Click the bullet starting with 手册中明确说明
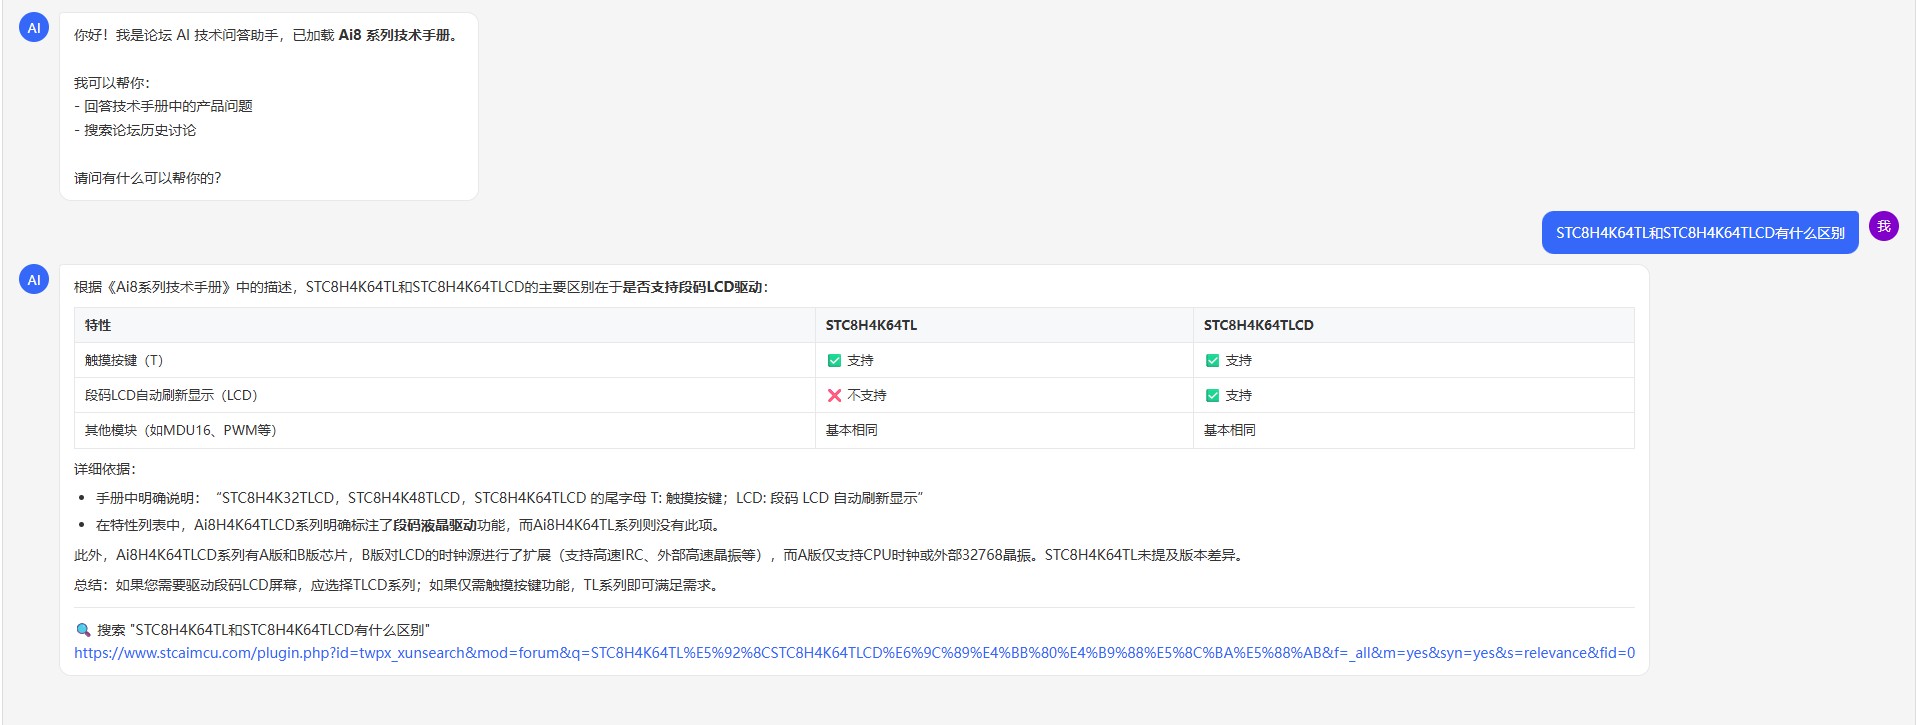The height and width of the screenshot is (725, 1918). 509,498
